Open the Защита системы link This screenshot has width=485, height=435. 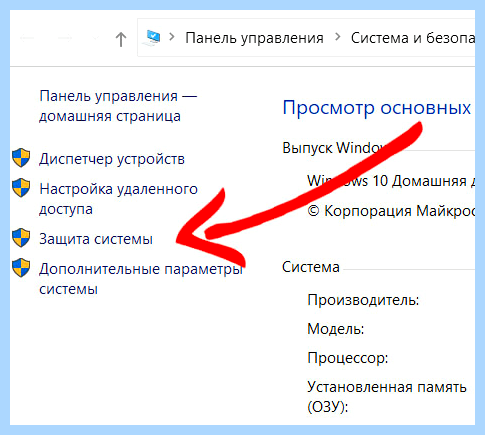[96, 239]
